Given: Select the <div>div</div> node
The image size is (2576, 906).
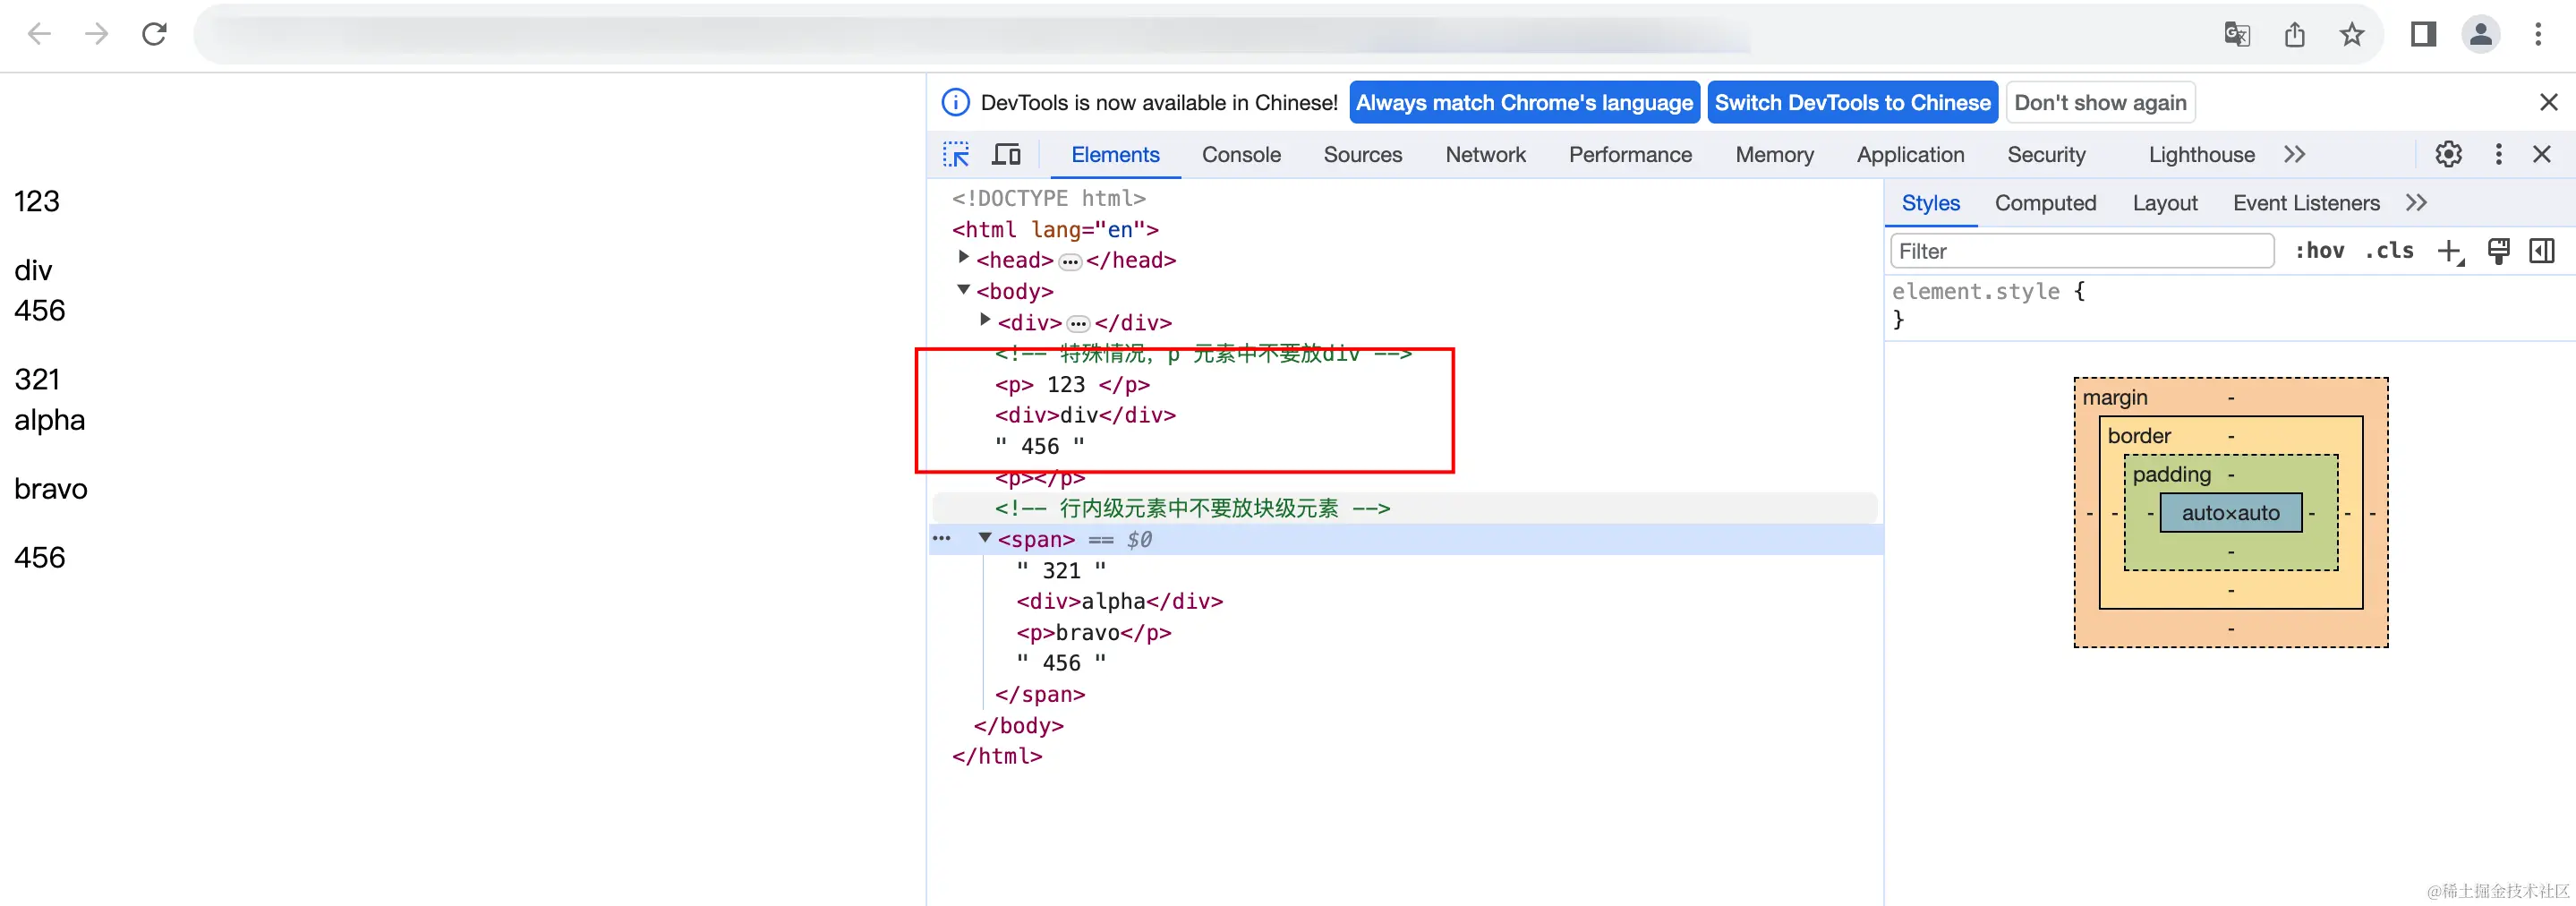Looking at the screenshot, I should pyautogui.click(x=1085, y=415).
